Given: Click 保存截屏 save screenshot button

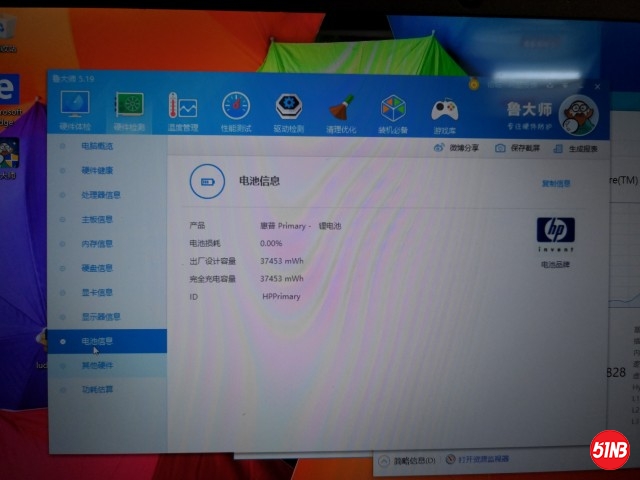Looking at the screenshot, I should point(517,148).
